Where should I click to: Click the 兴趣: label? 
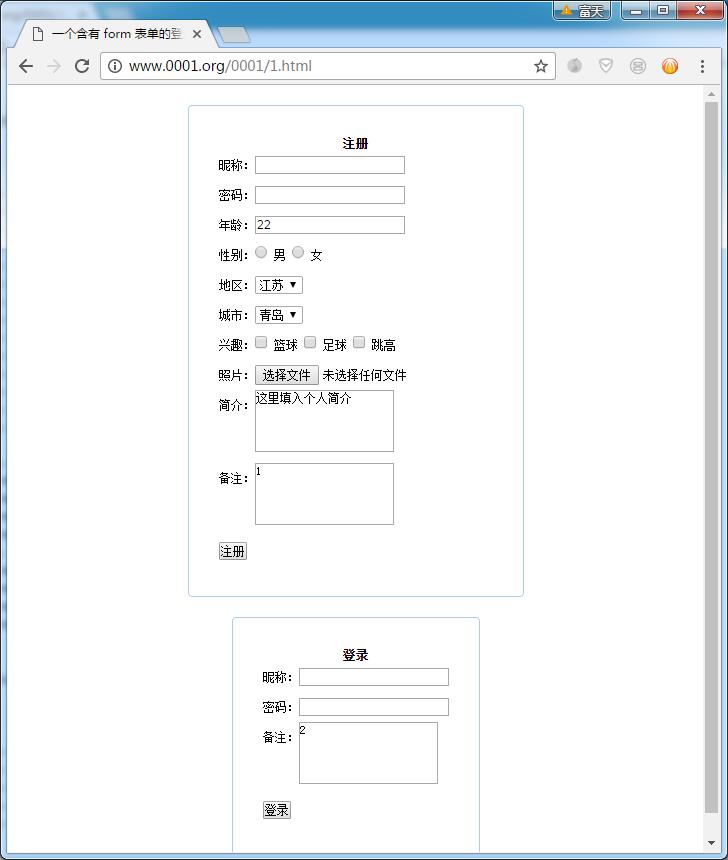point(233,345)
